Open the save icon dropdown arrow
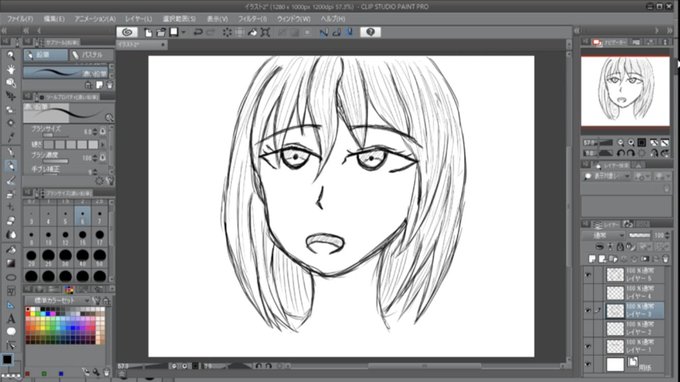Viewport: 680px width, 382px height. [183, 33]
